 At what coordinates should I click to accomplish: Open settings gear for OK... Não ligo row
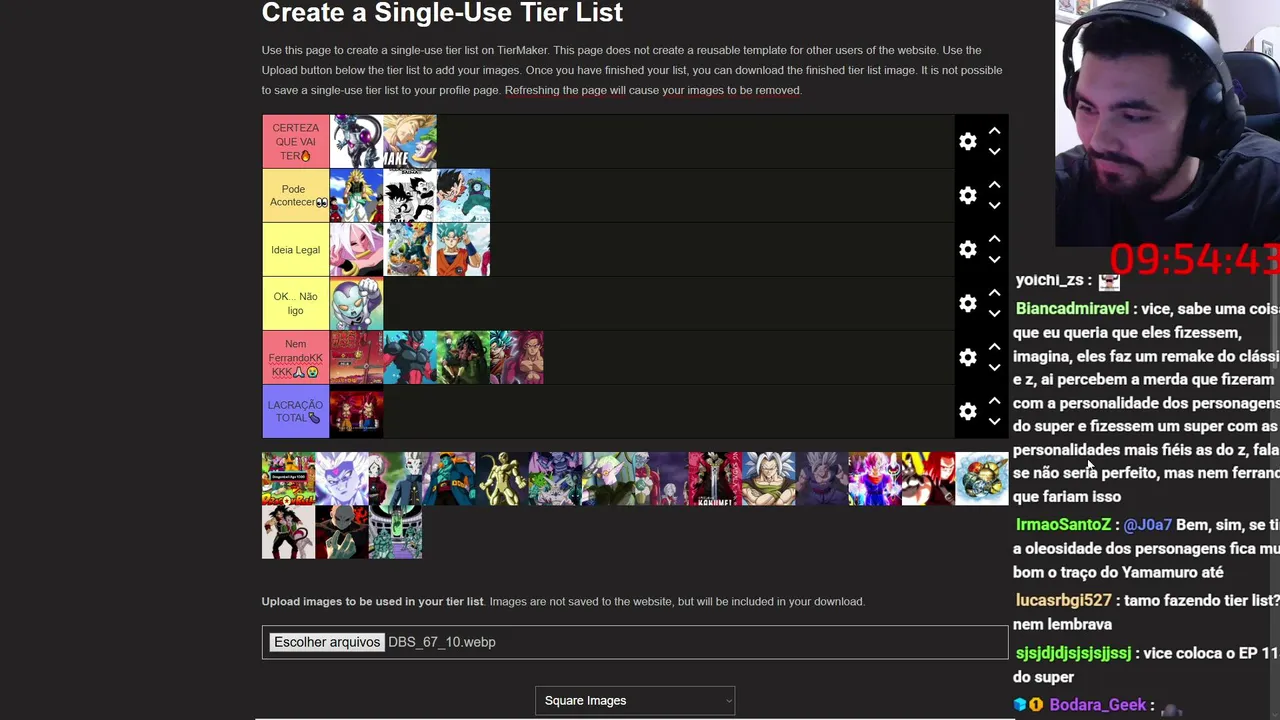[x=967, y=304]
